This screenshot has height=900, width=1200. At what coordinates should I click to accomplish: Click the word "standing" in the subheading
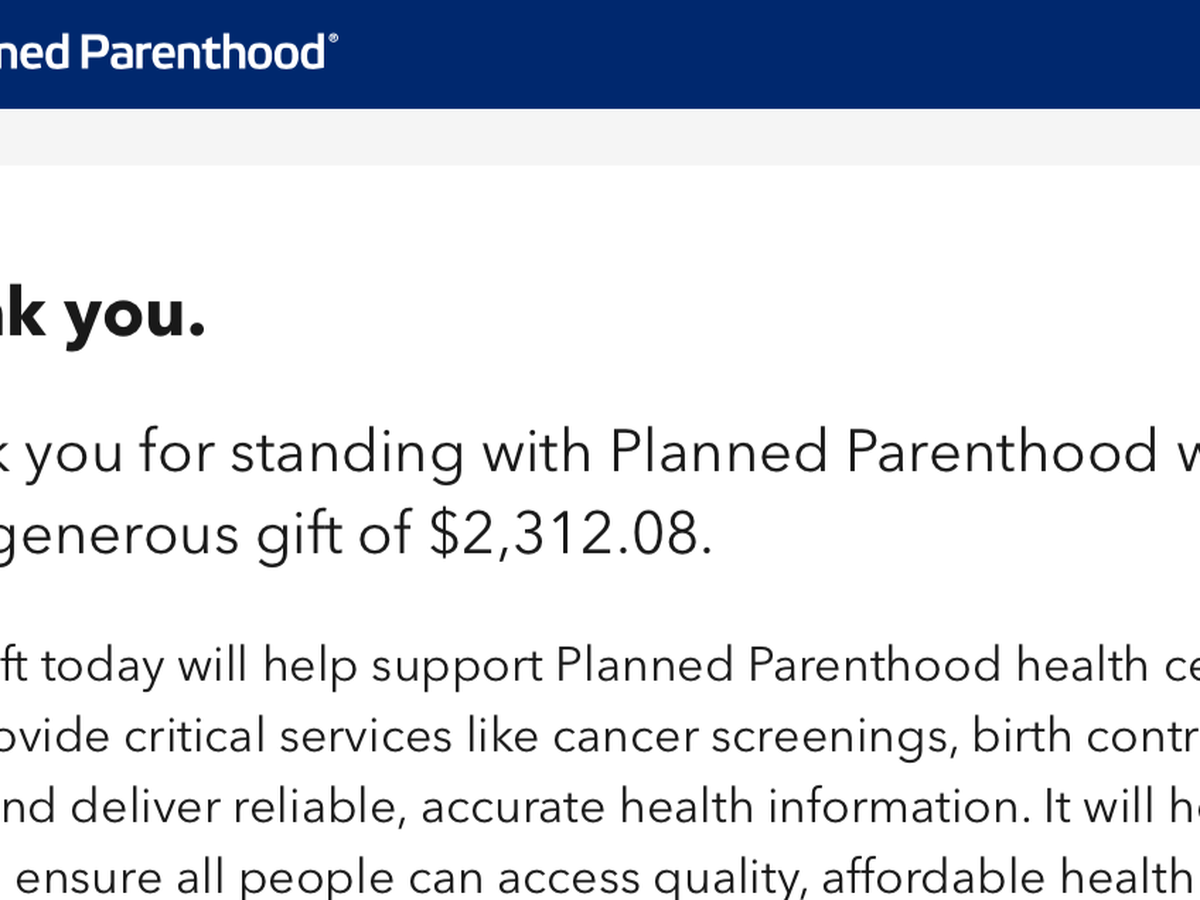tap(347, 452)
